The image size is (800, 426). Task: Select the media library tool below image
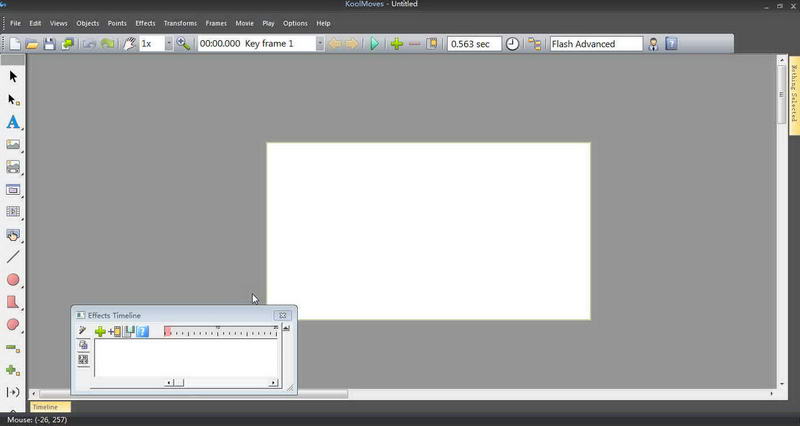[x=13, y=167]
